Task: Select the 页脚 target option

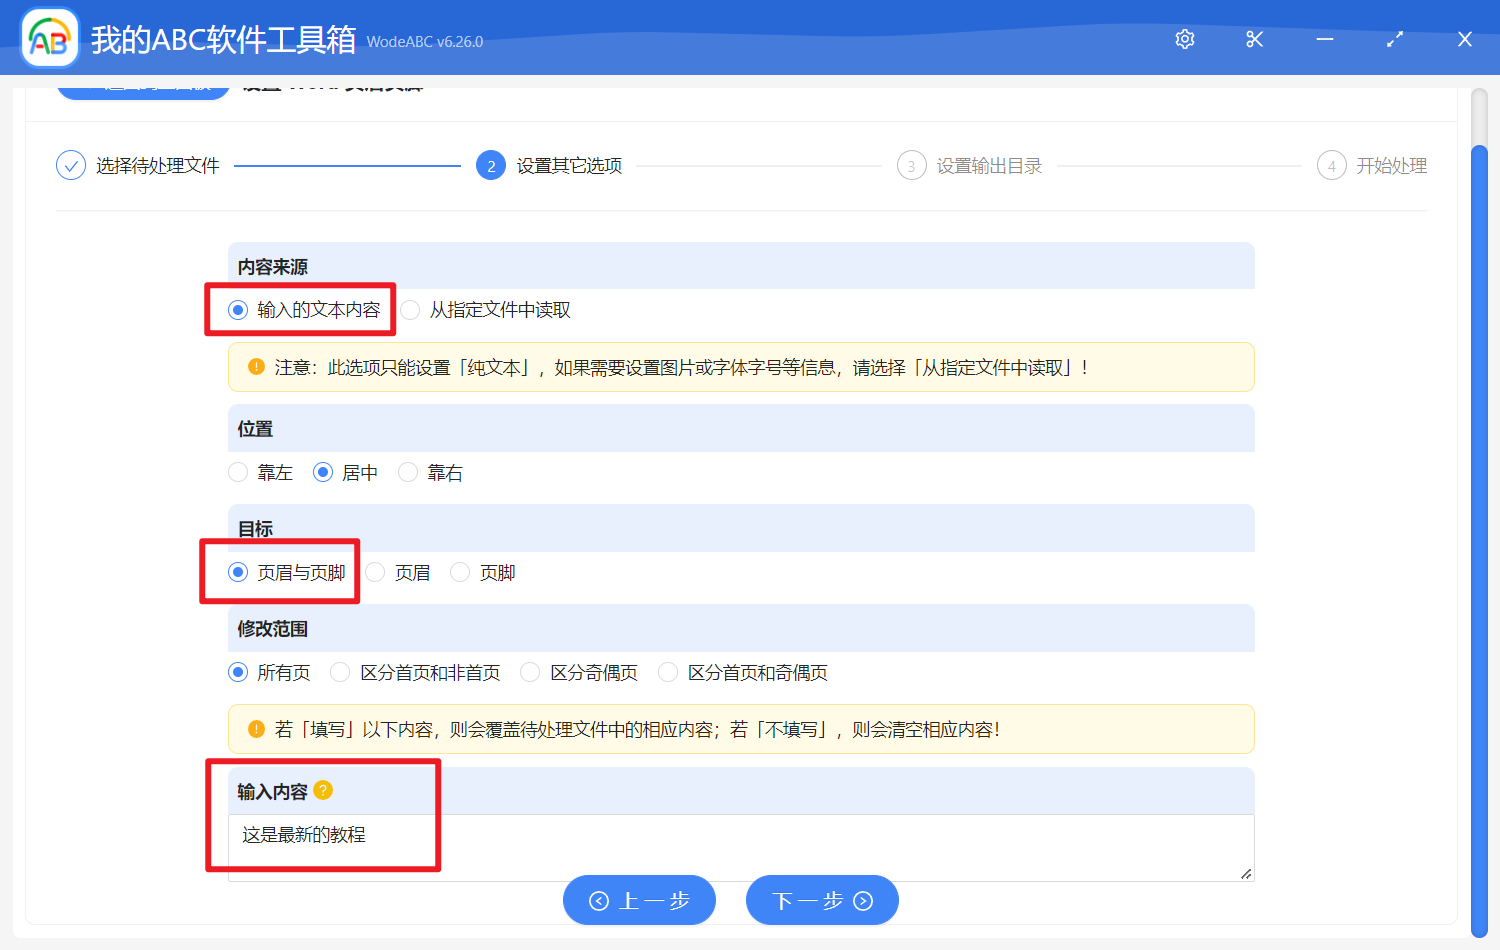Action: tap(459, 571)
